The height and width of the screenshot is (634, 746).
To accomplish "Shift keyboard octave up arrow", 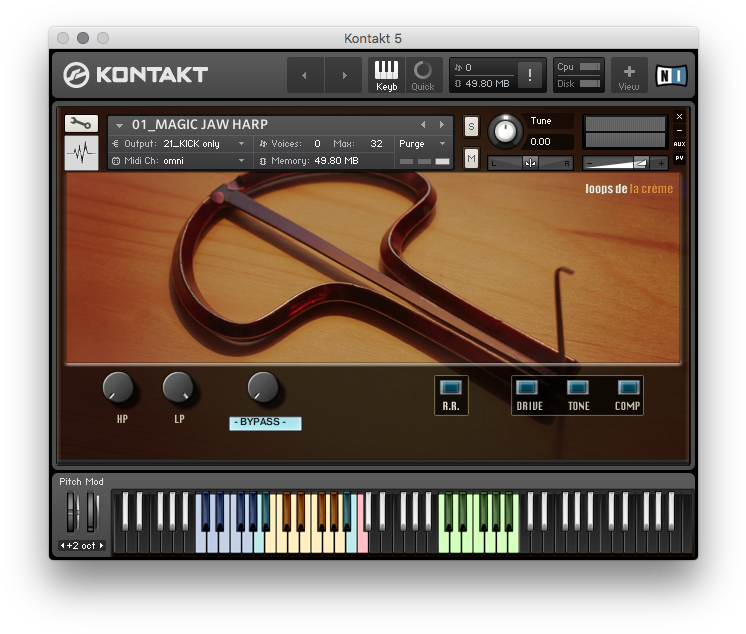I will click(101, 546).
